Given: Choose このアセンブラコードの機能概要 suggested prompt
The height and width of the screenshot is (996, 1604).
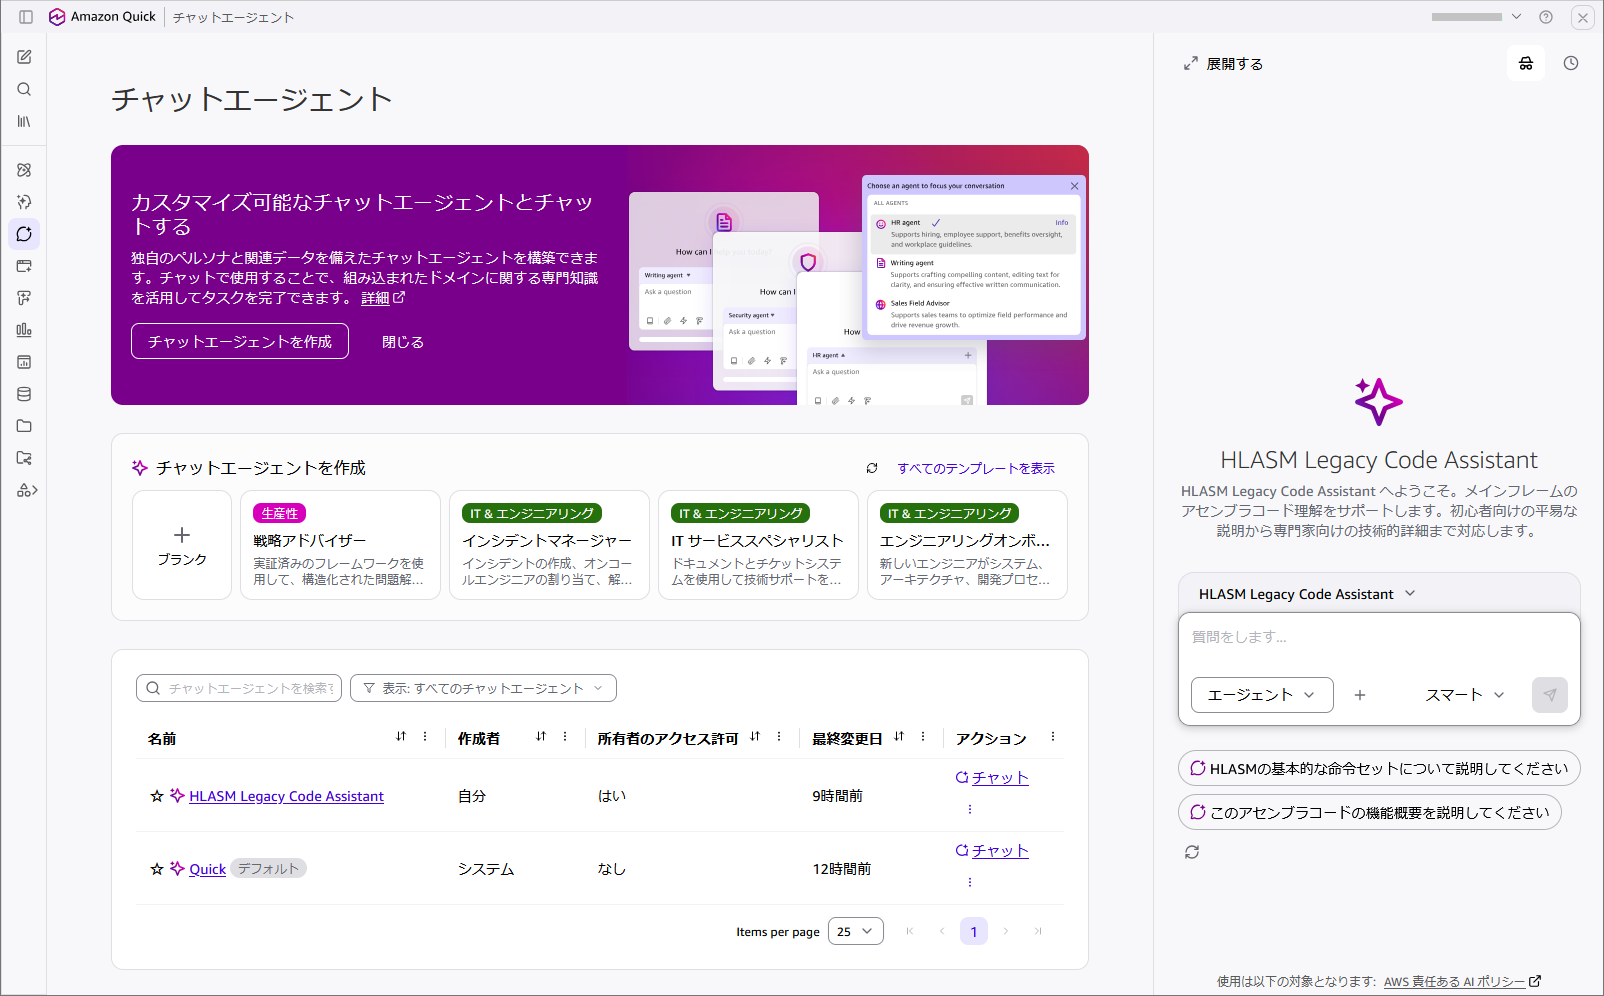Looking at the screenshot, I should click(1370, 812).
